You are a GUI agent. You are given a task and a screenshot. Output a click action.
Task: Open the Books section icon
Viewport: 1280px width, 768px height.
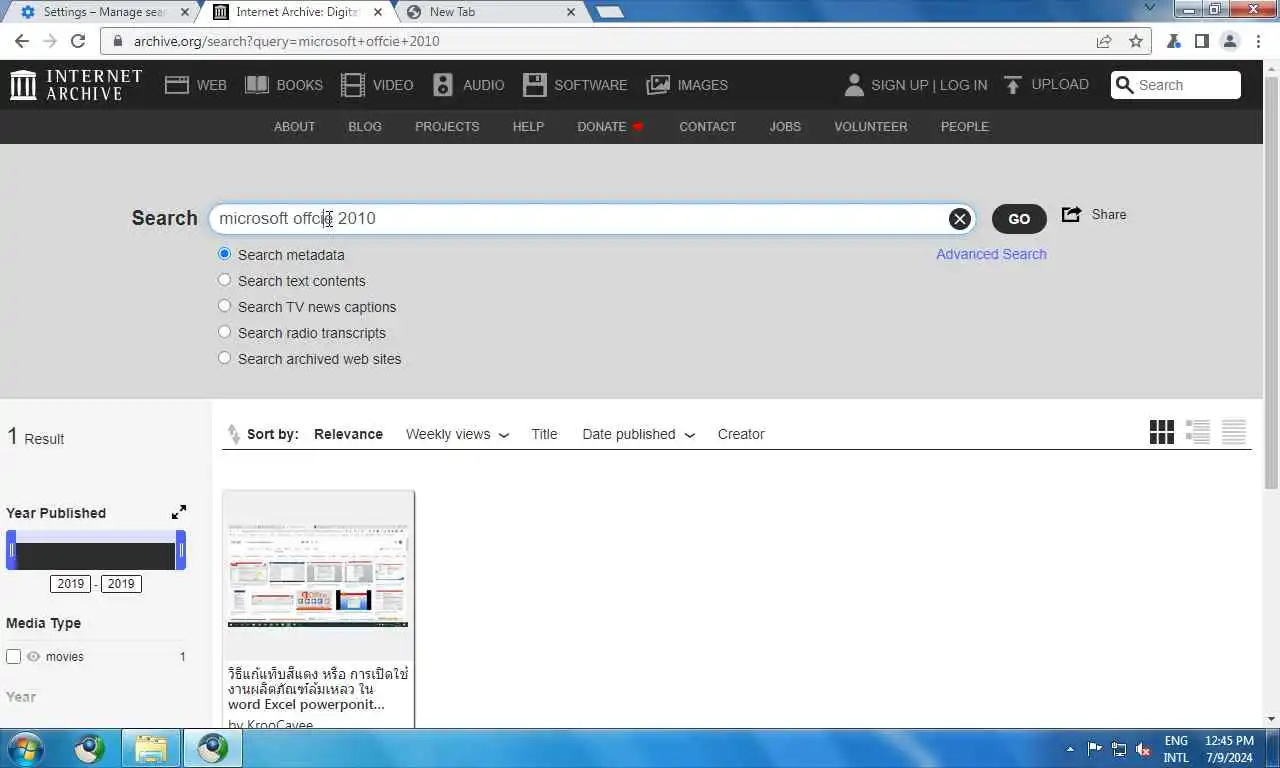click(257, 85)
